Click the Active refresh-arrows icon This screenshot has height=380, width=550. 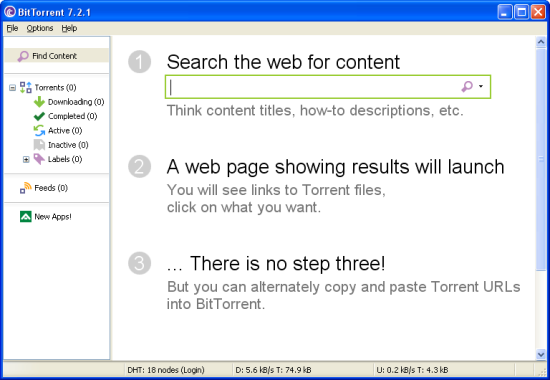[x=39, y=131]
